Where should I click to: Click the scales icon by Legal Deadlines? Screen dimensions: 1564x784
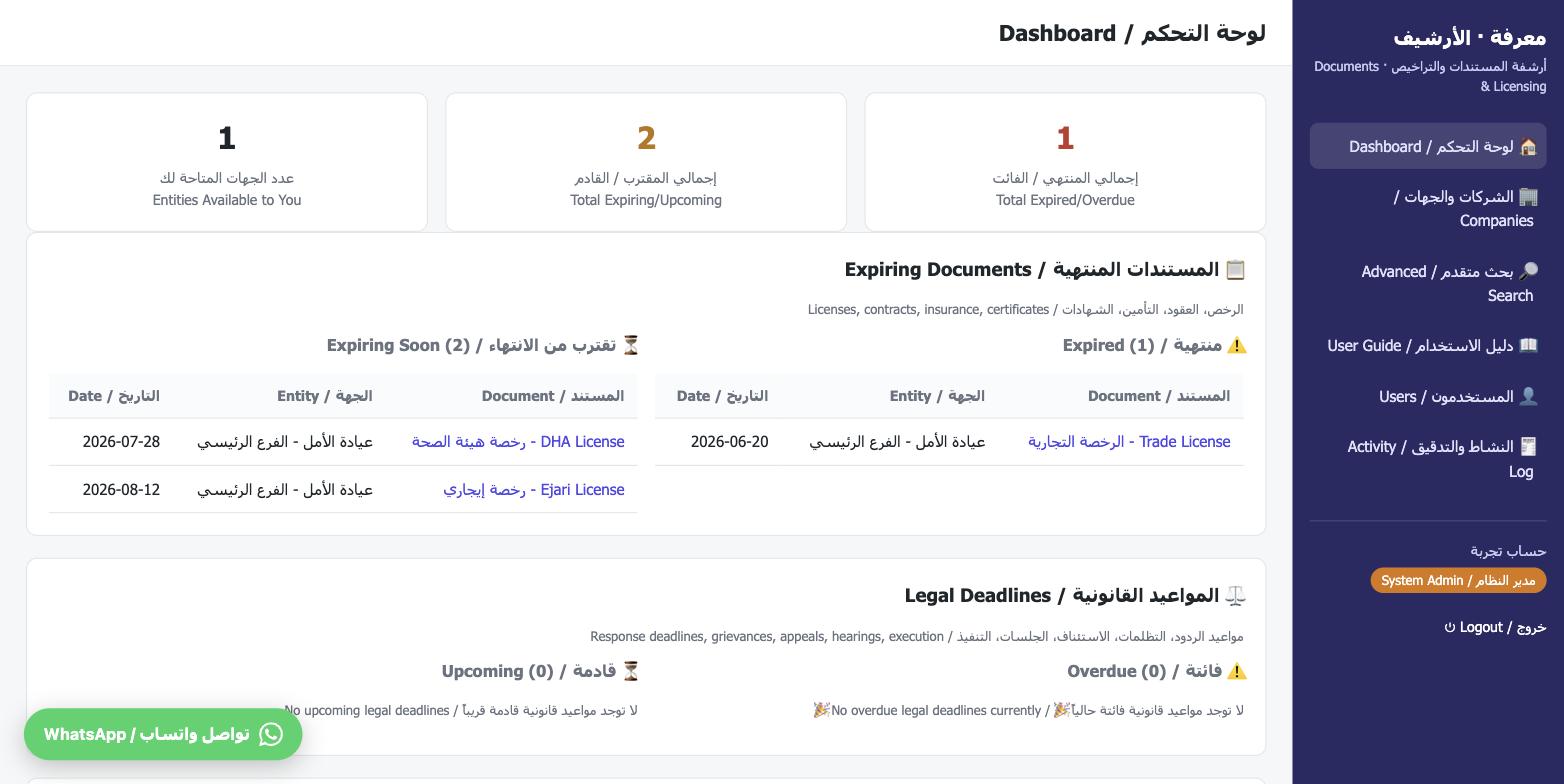point(1236,596)
